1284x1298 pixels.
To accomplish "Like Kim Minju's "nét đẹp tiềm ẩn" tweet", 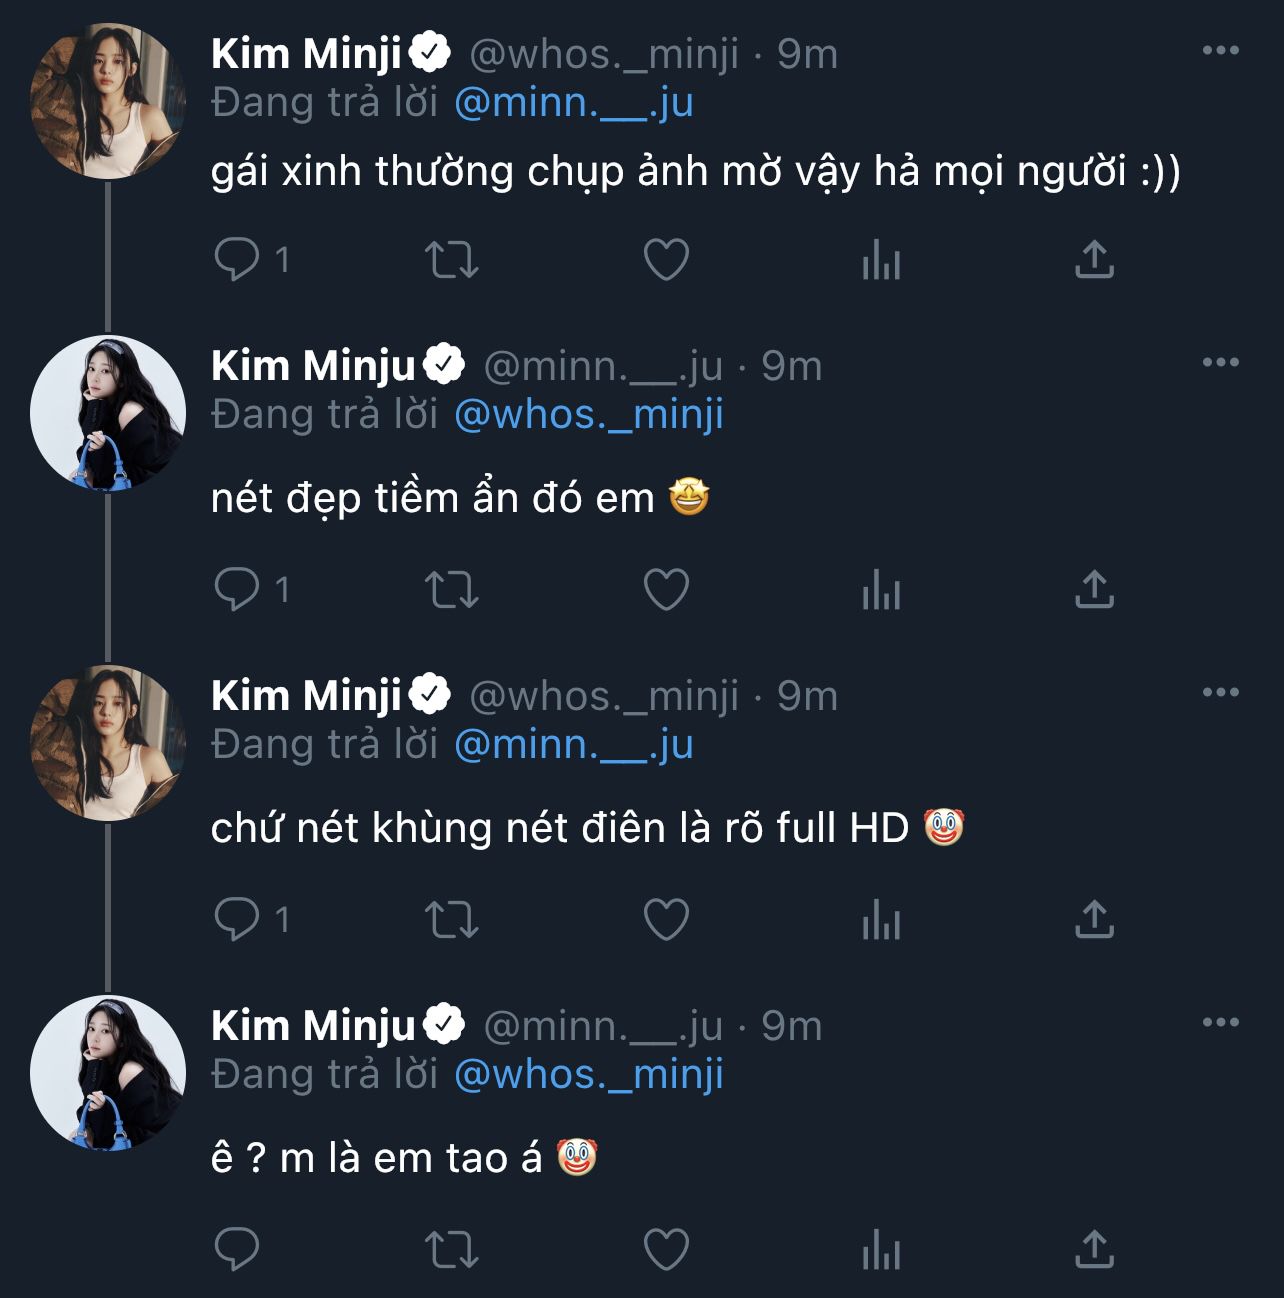I will (666, 590).
